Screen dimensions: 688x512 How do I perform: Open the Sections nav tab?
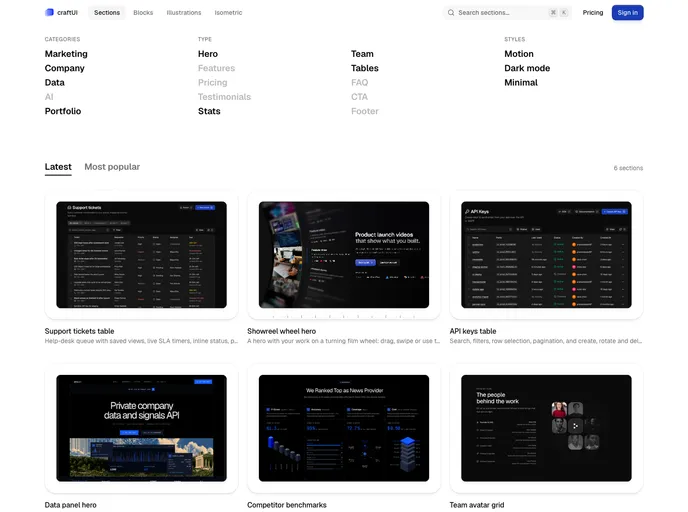pos(107,13)
